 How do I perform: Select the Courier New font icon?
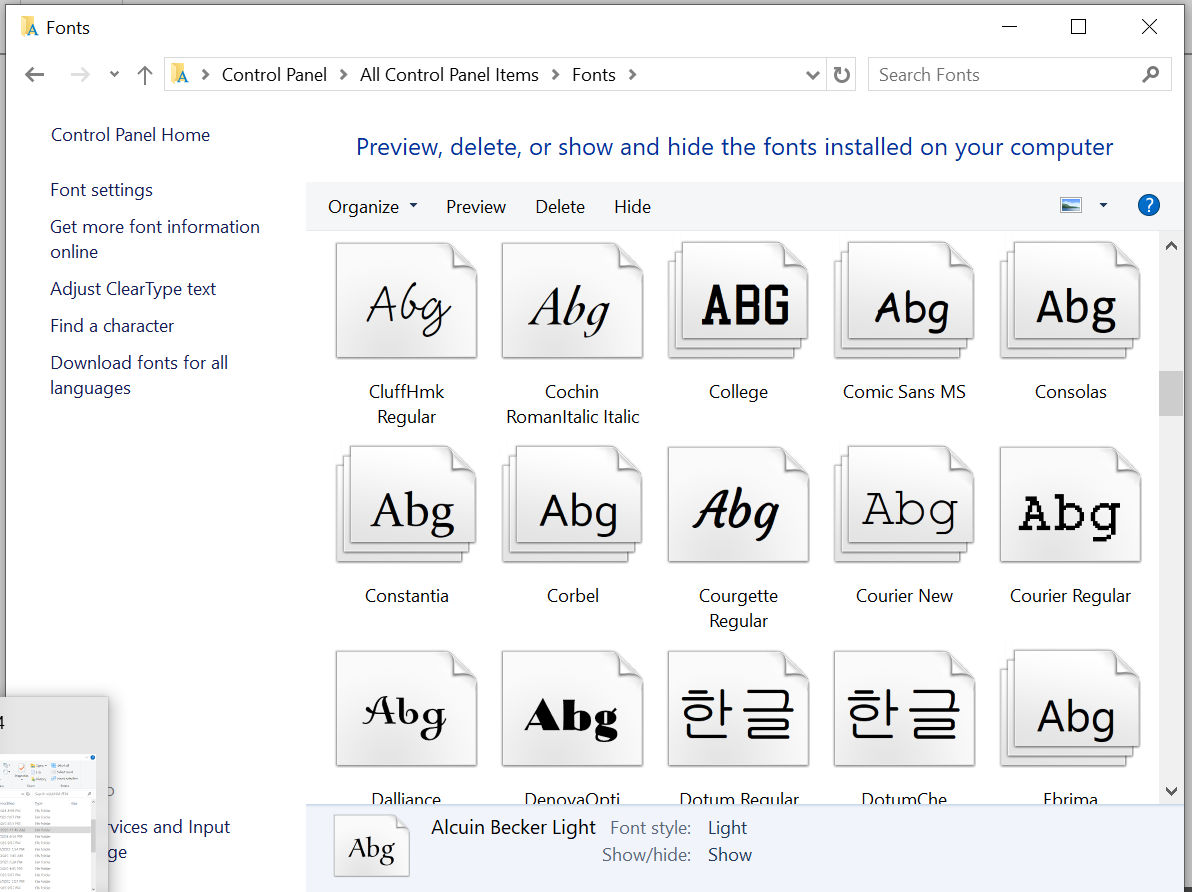[904, 504]
